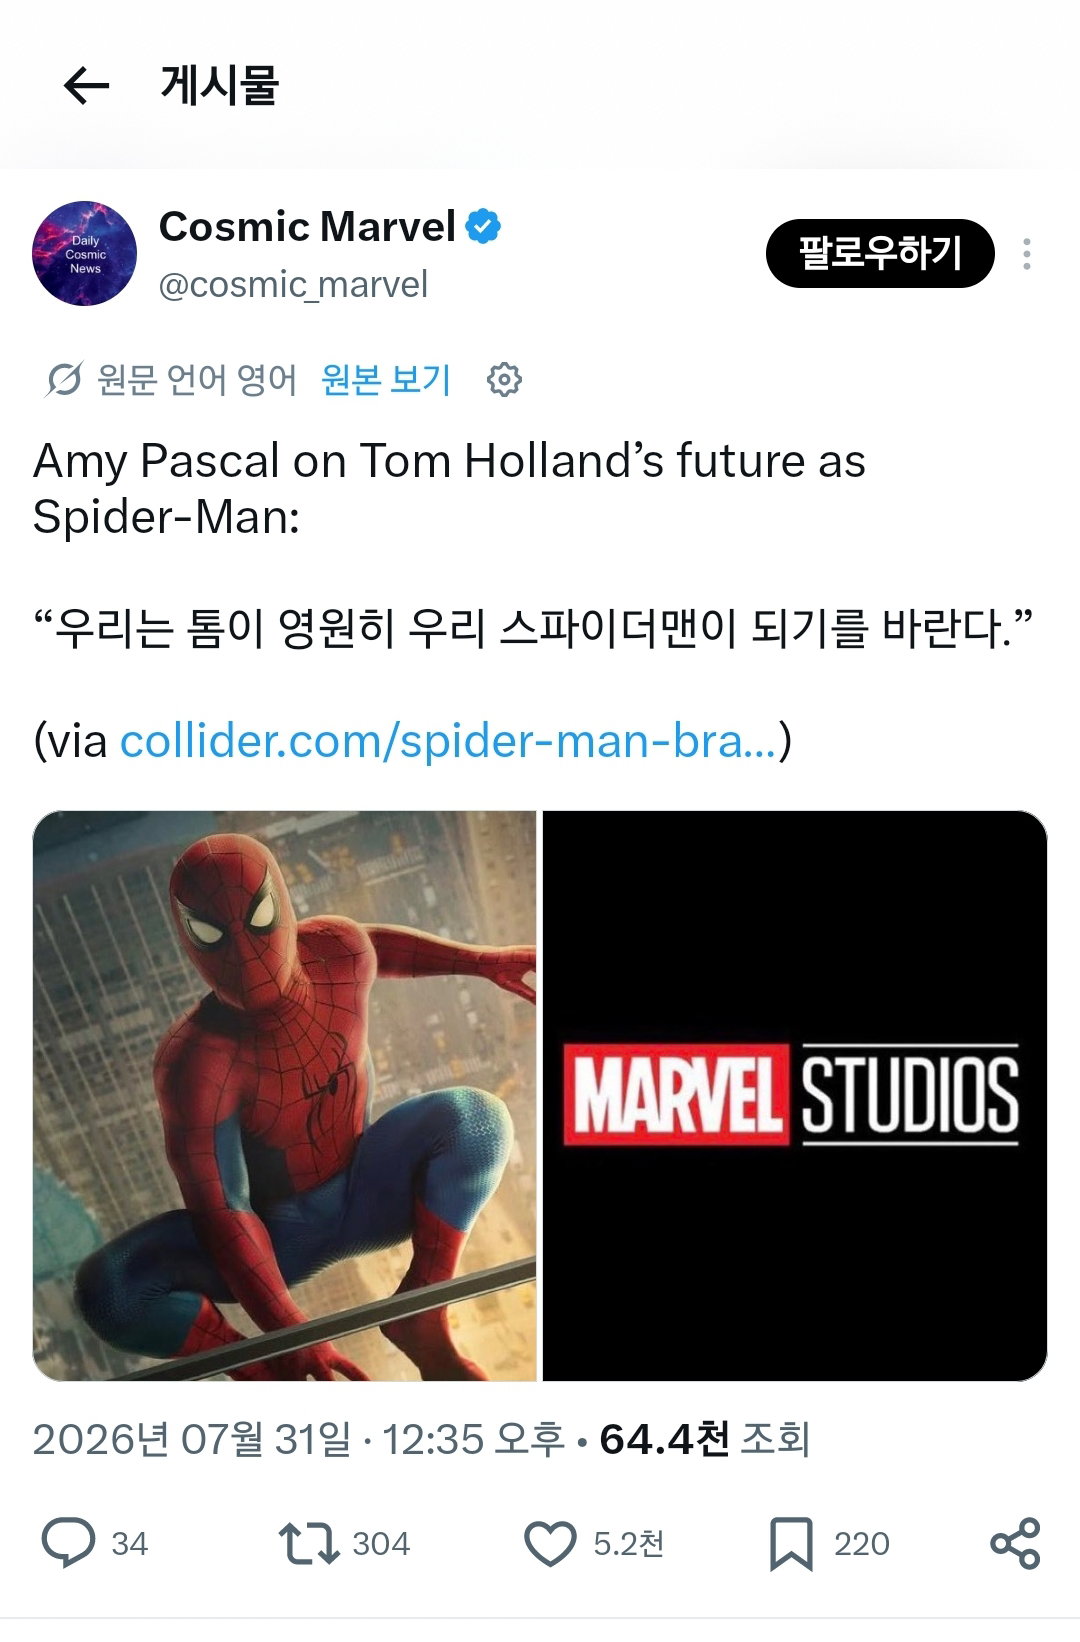Tap the reply speech bubble icon
The height and width of the screenshot is (1642, 1080).
click(x=68, y=1543)
